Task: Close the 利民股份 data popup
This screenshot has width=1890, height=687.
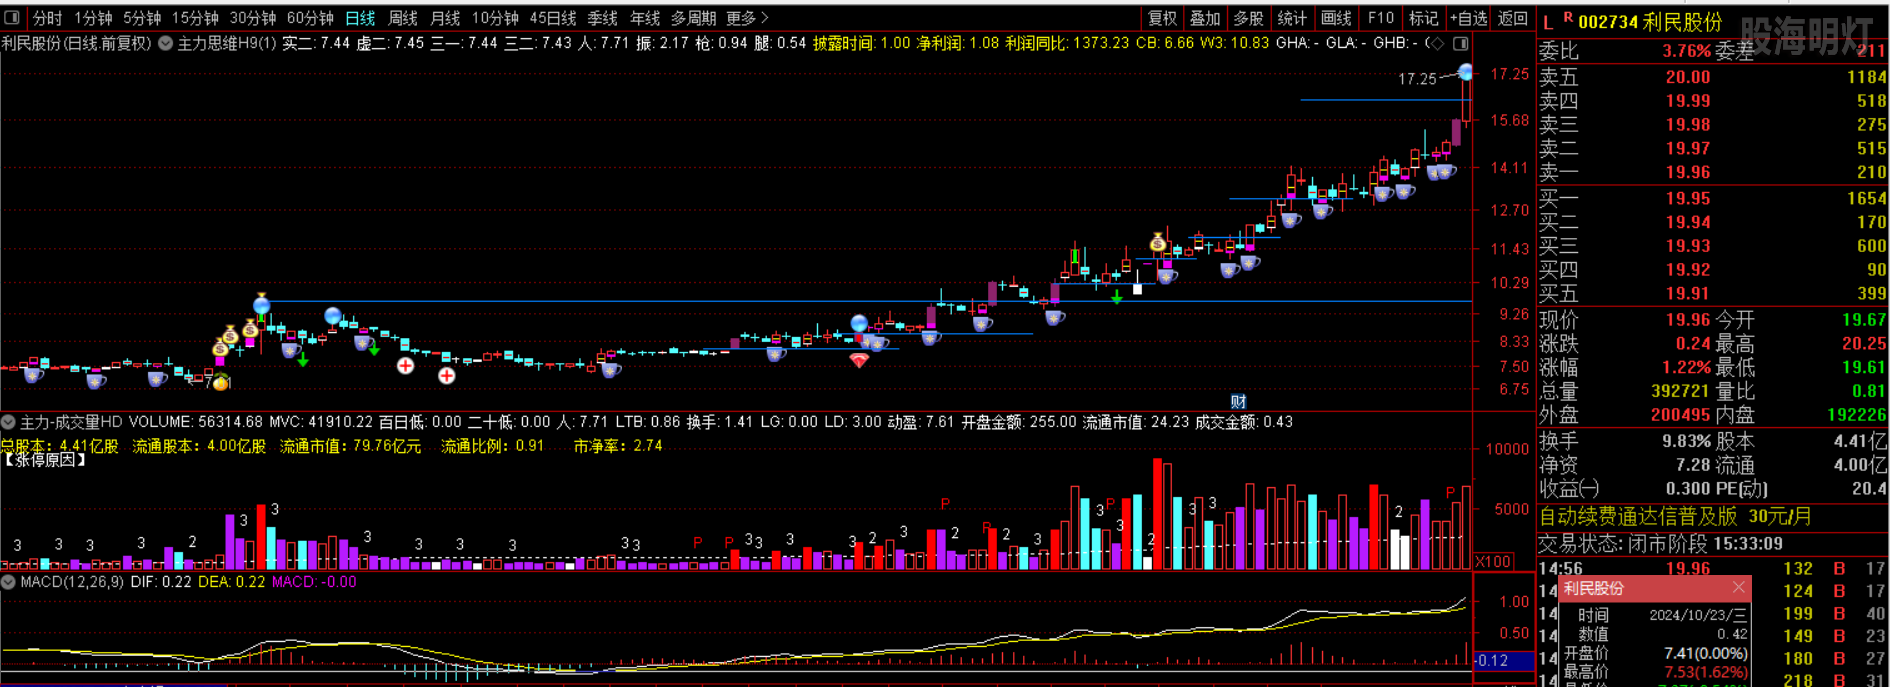Action: pos(1738,587)
